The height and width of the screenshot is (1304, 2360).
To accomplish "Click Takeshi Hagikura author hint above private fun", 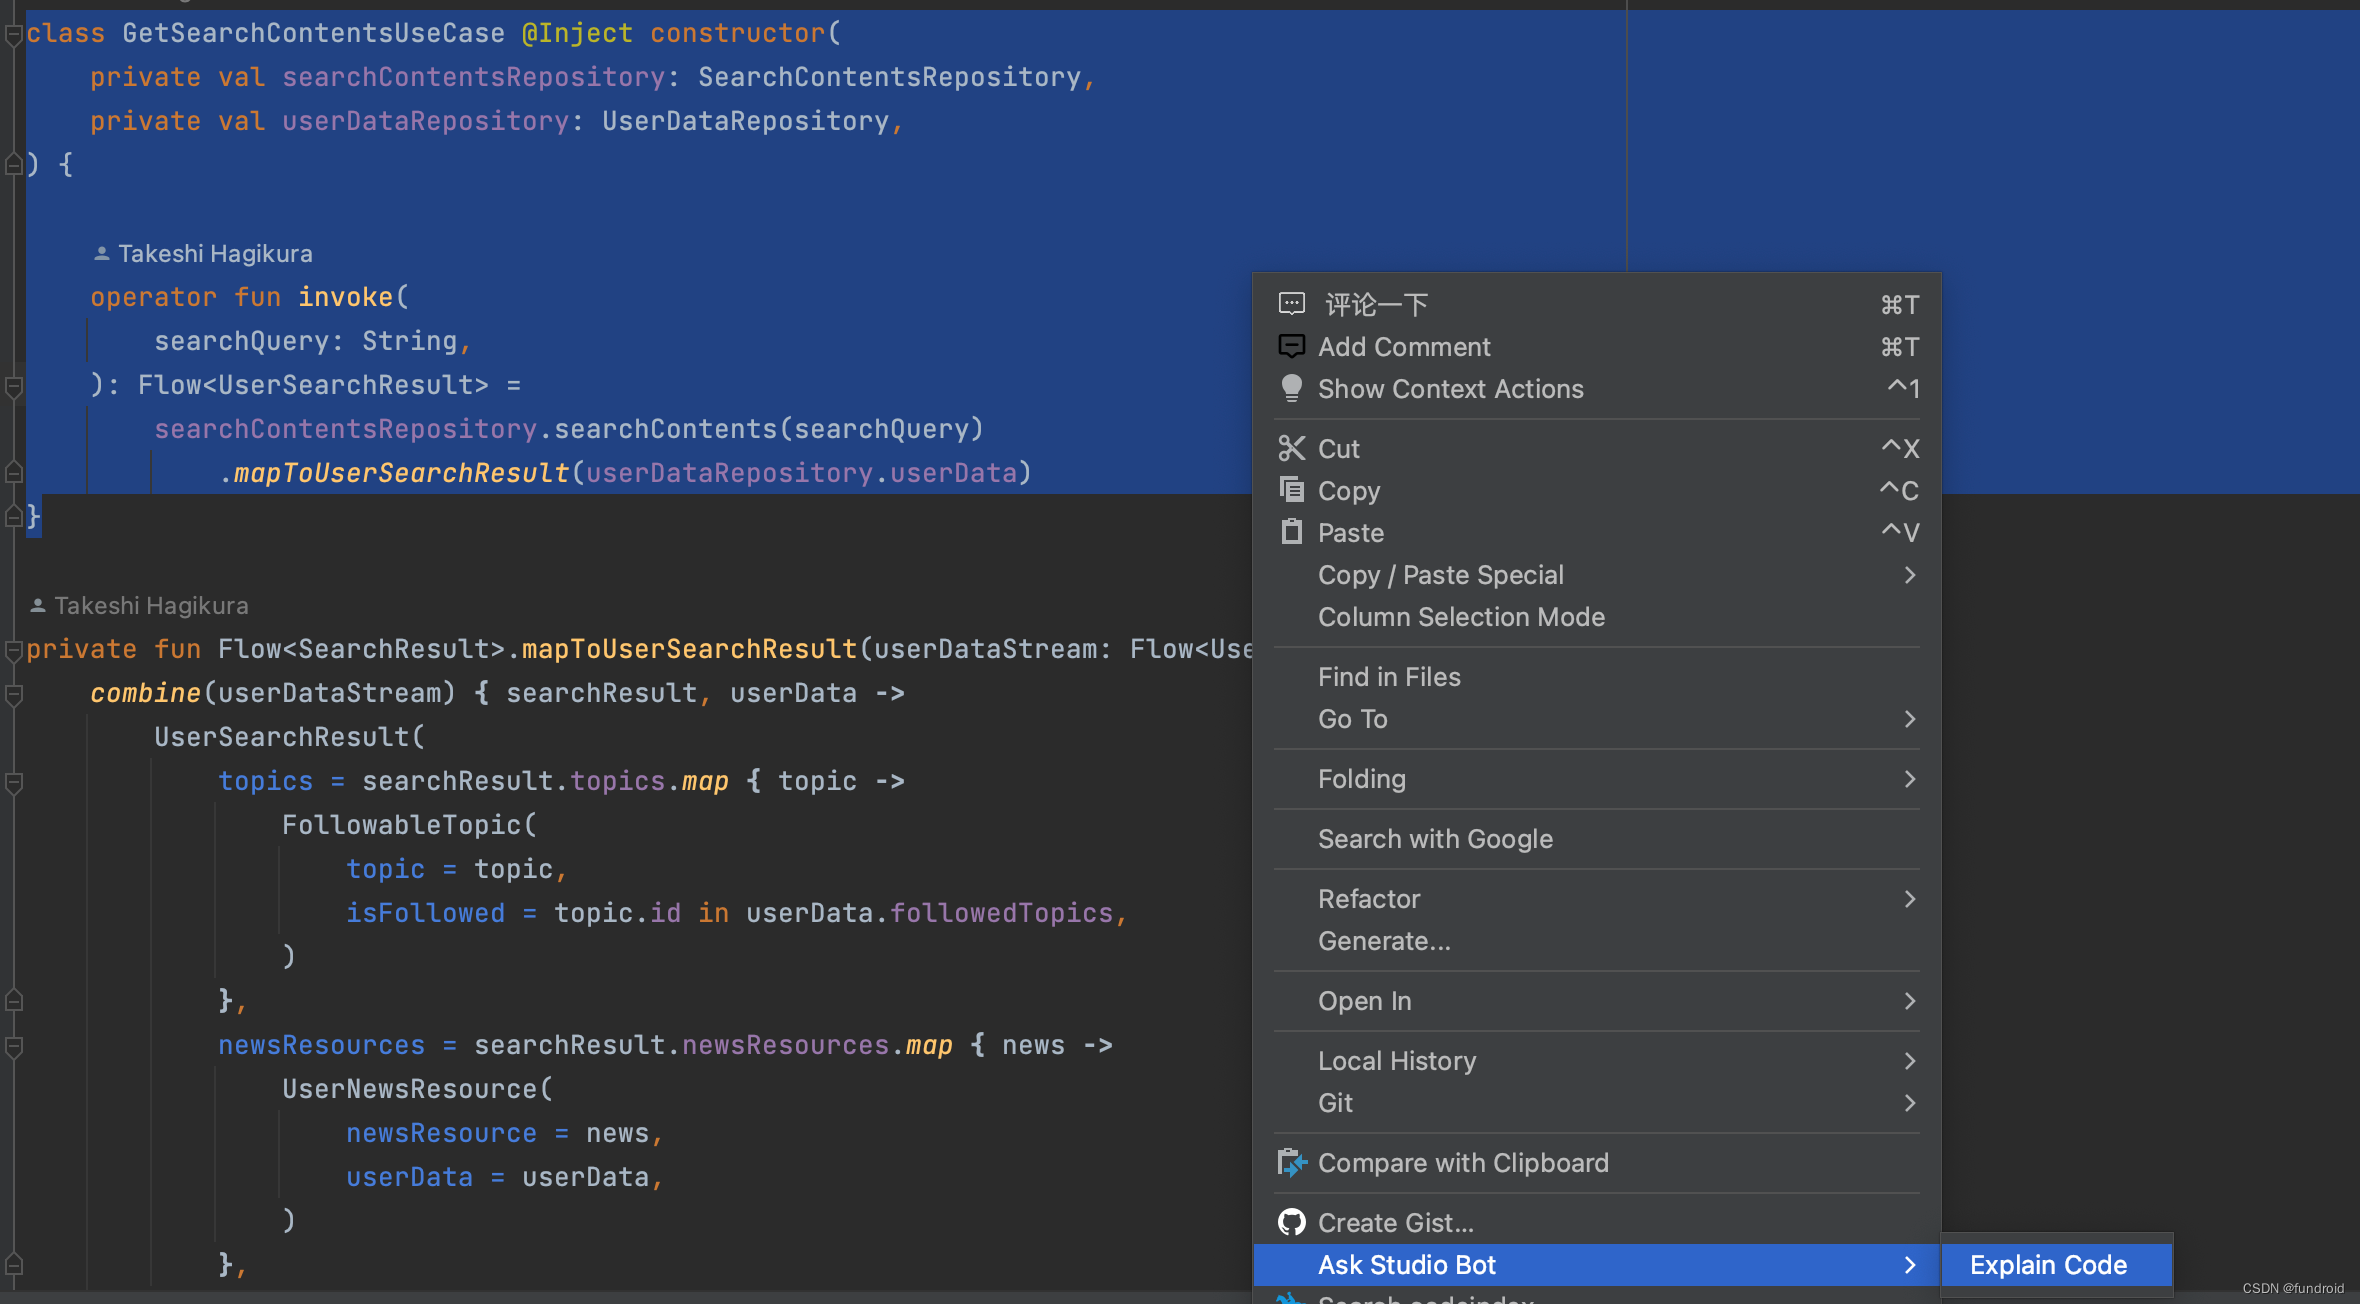I will click(150, 606).
